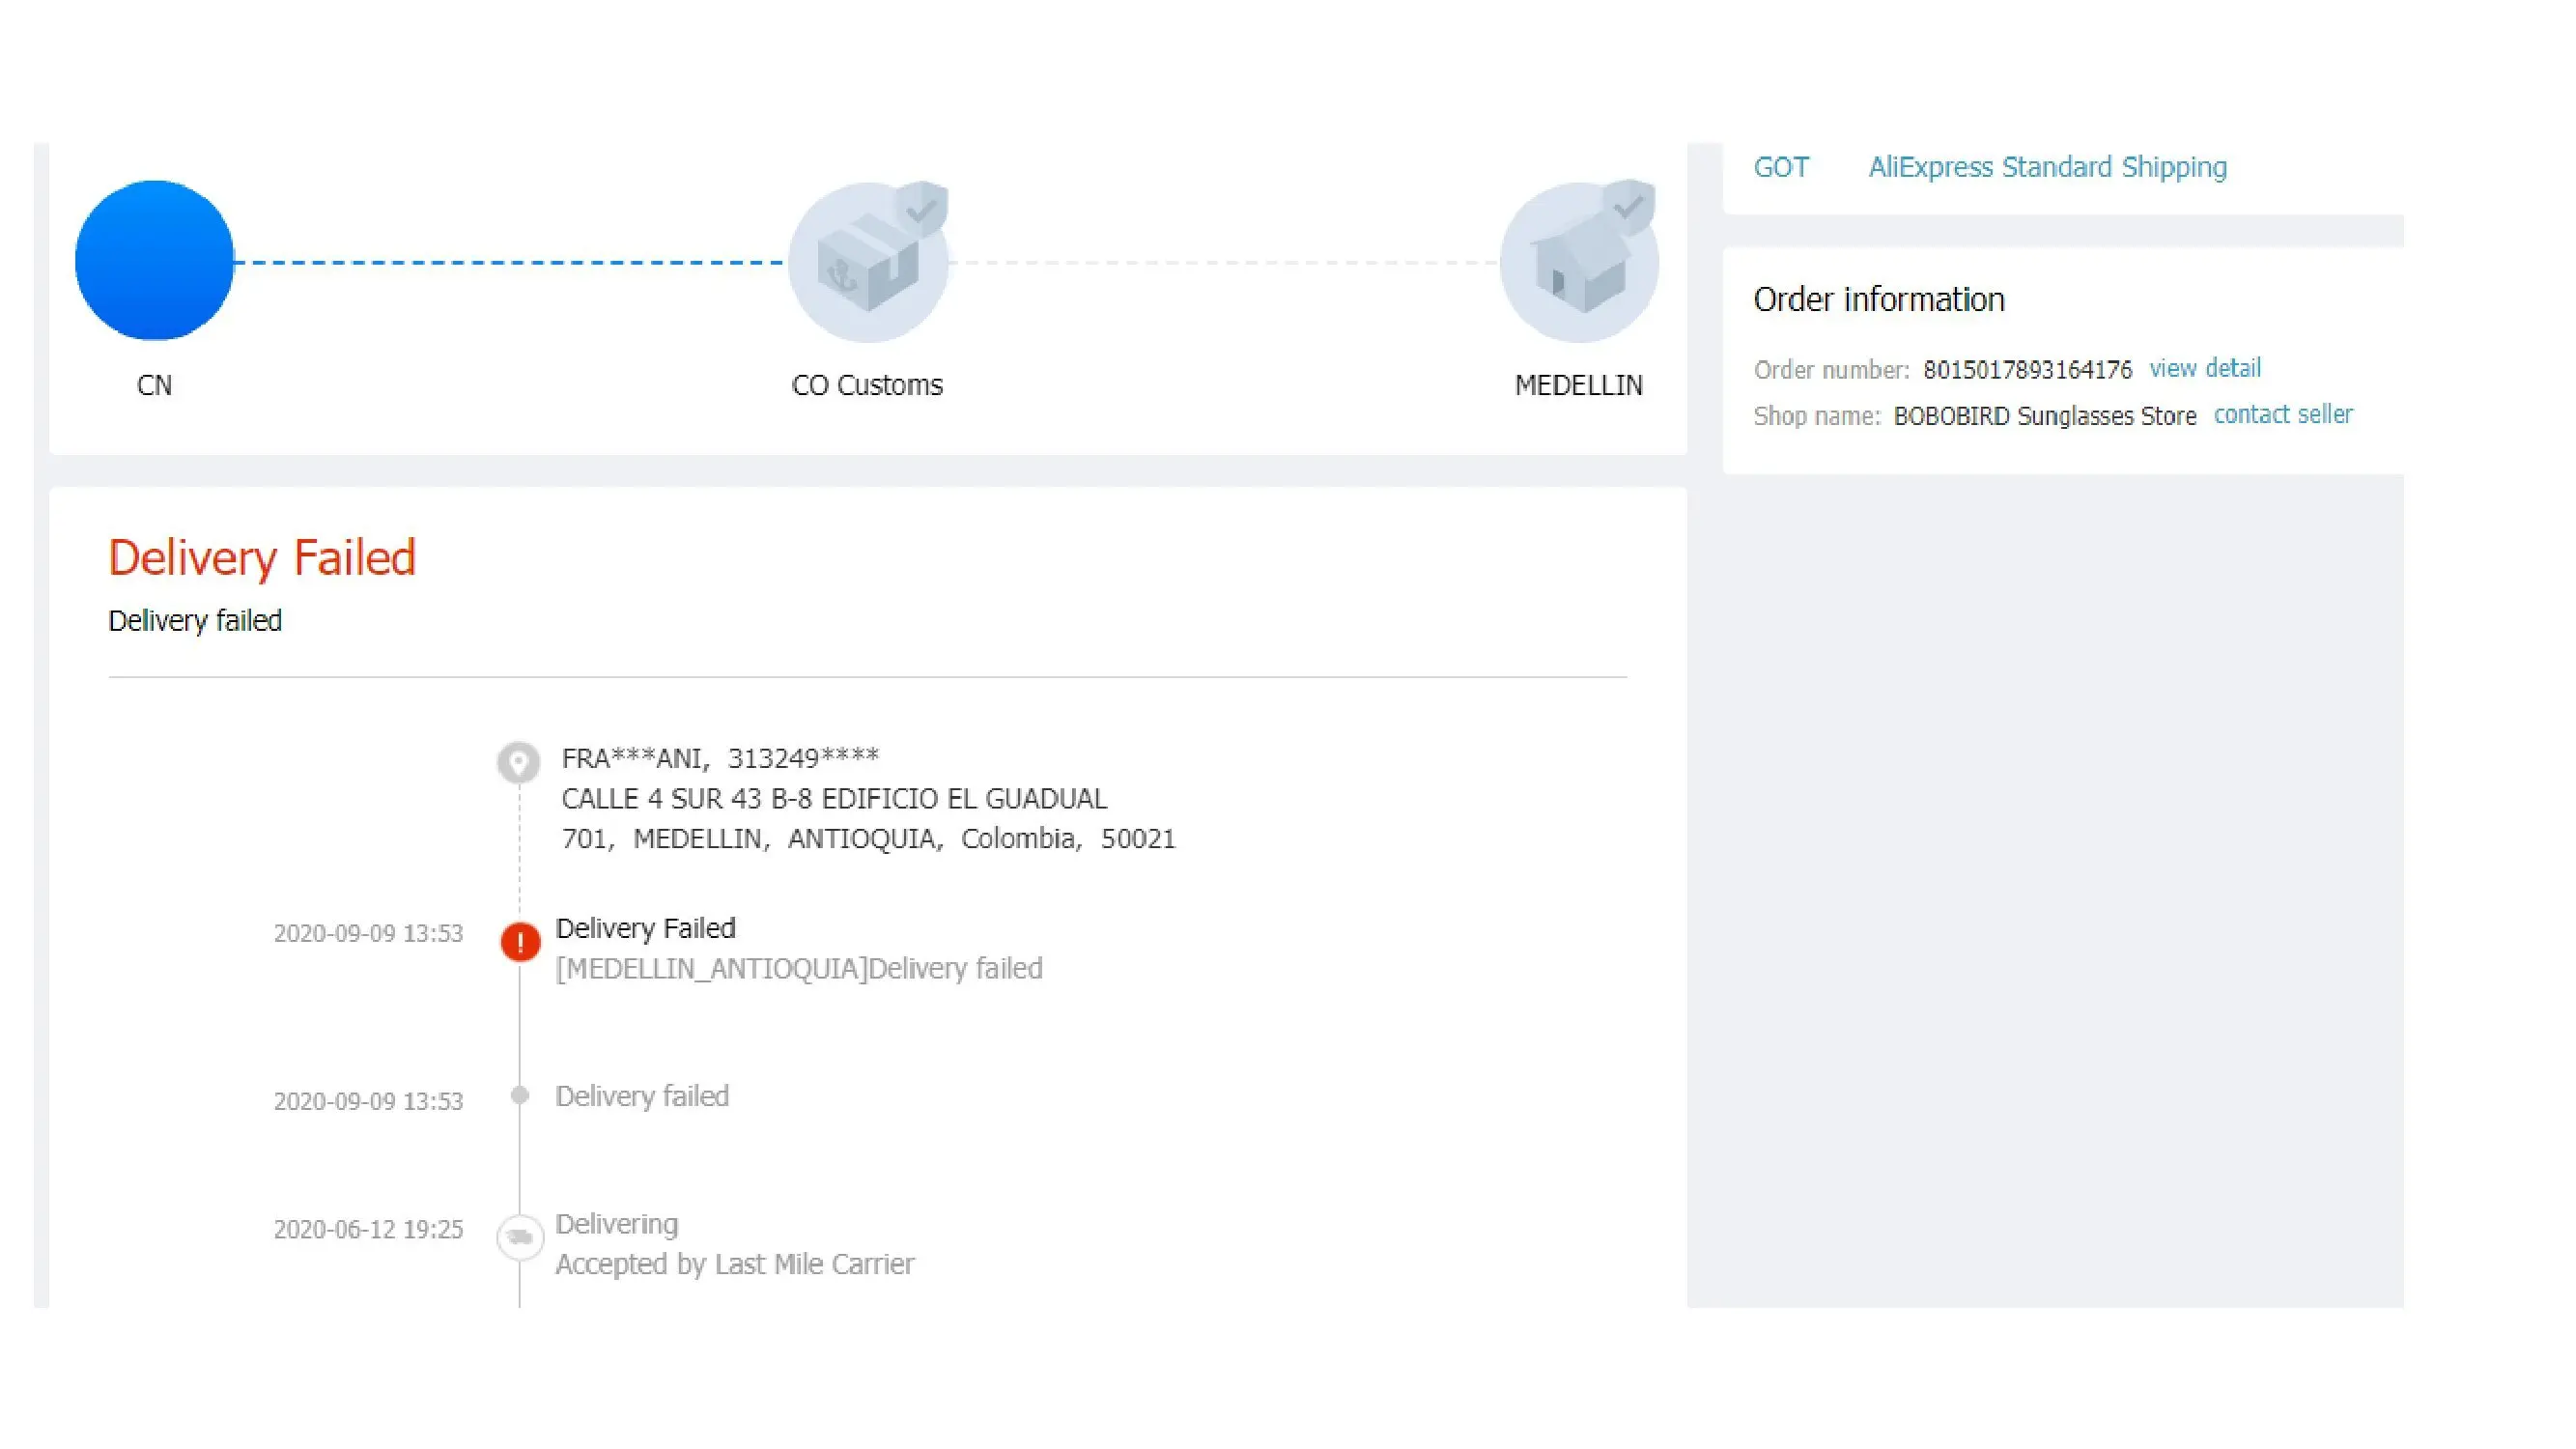Open AliExpress Standard Shipping link
The width and height of the screenshot is (2576, 1449).
(2047, 167)
